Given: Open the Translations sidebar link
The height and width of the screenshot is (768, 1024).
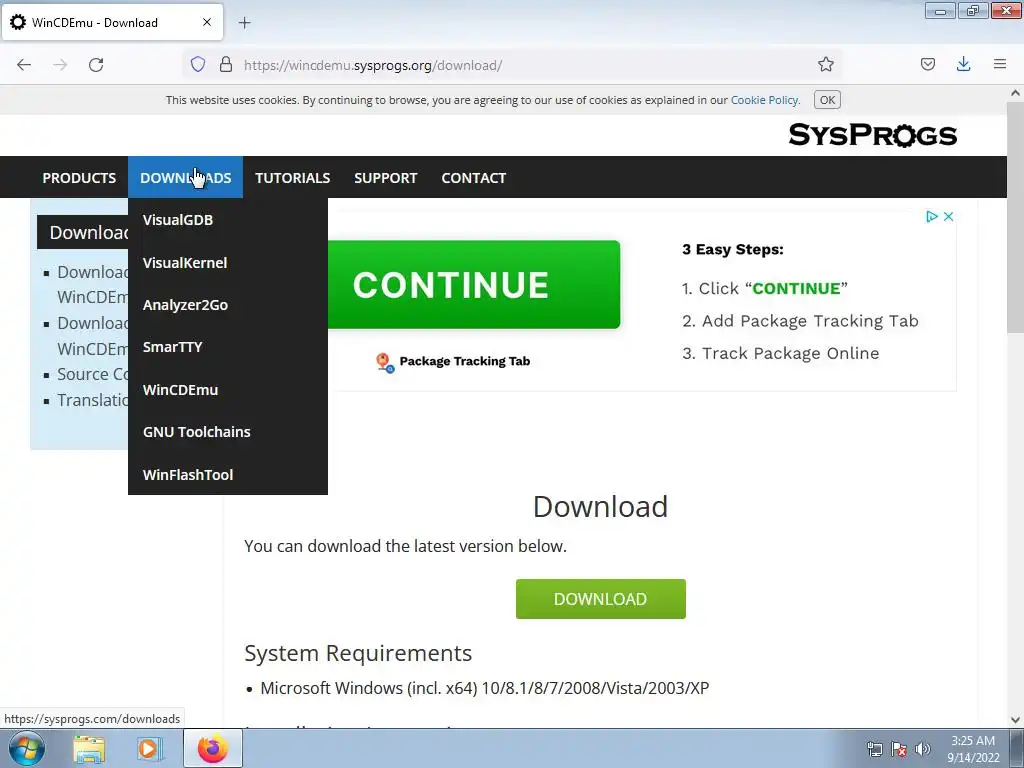Looking at the screenshot, I should tap(92, 400).
